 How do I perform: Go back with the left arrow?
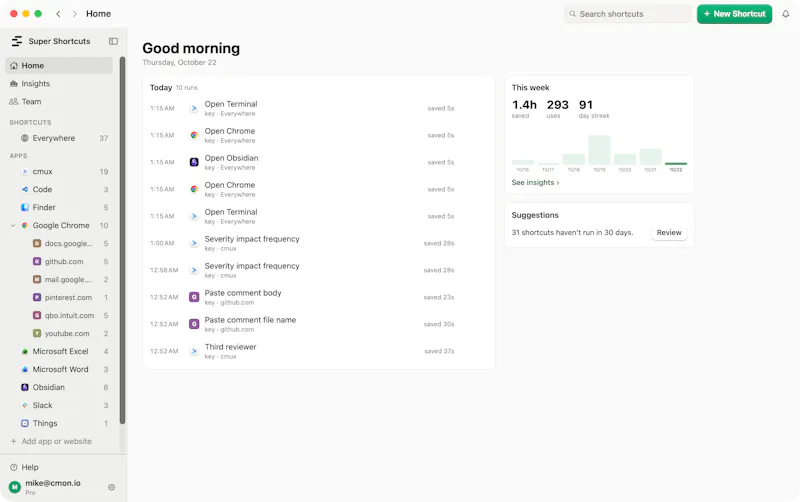58,14
